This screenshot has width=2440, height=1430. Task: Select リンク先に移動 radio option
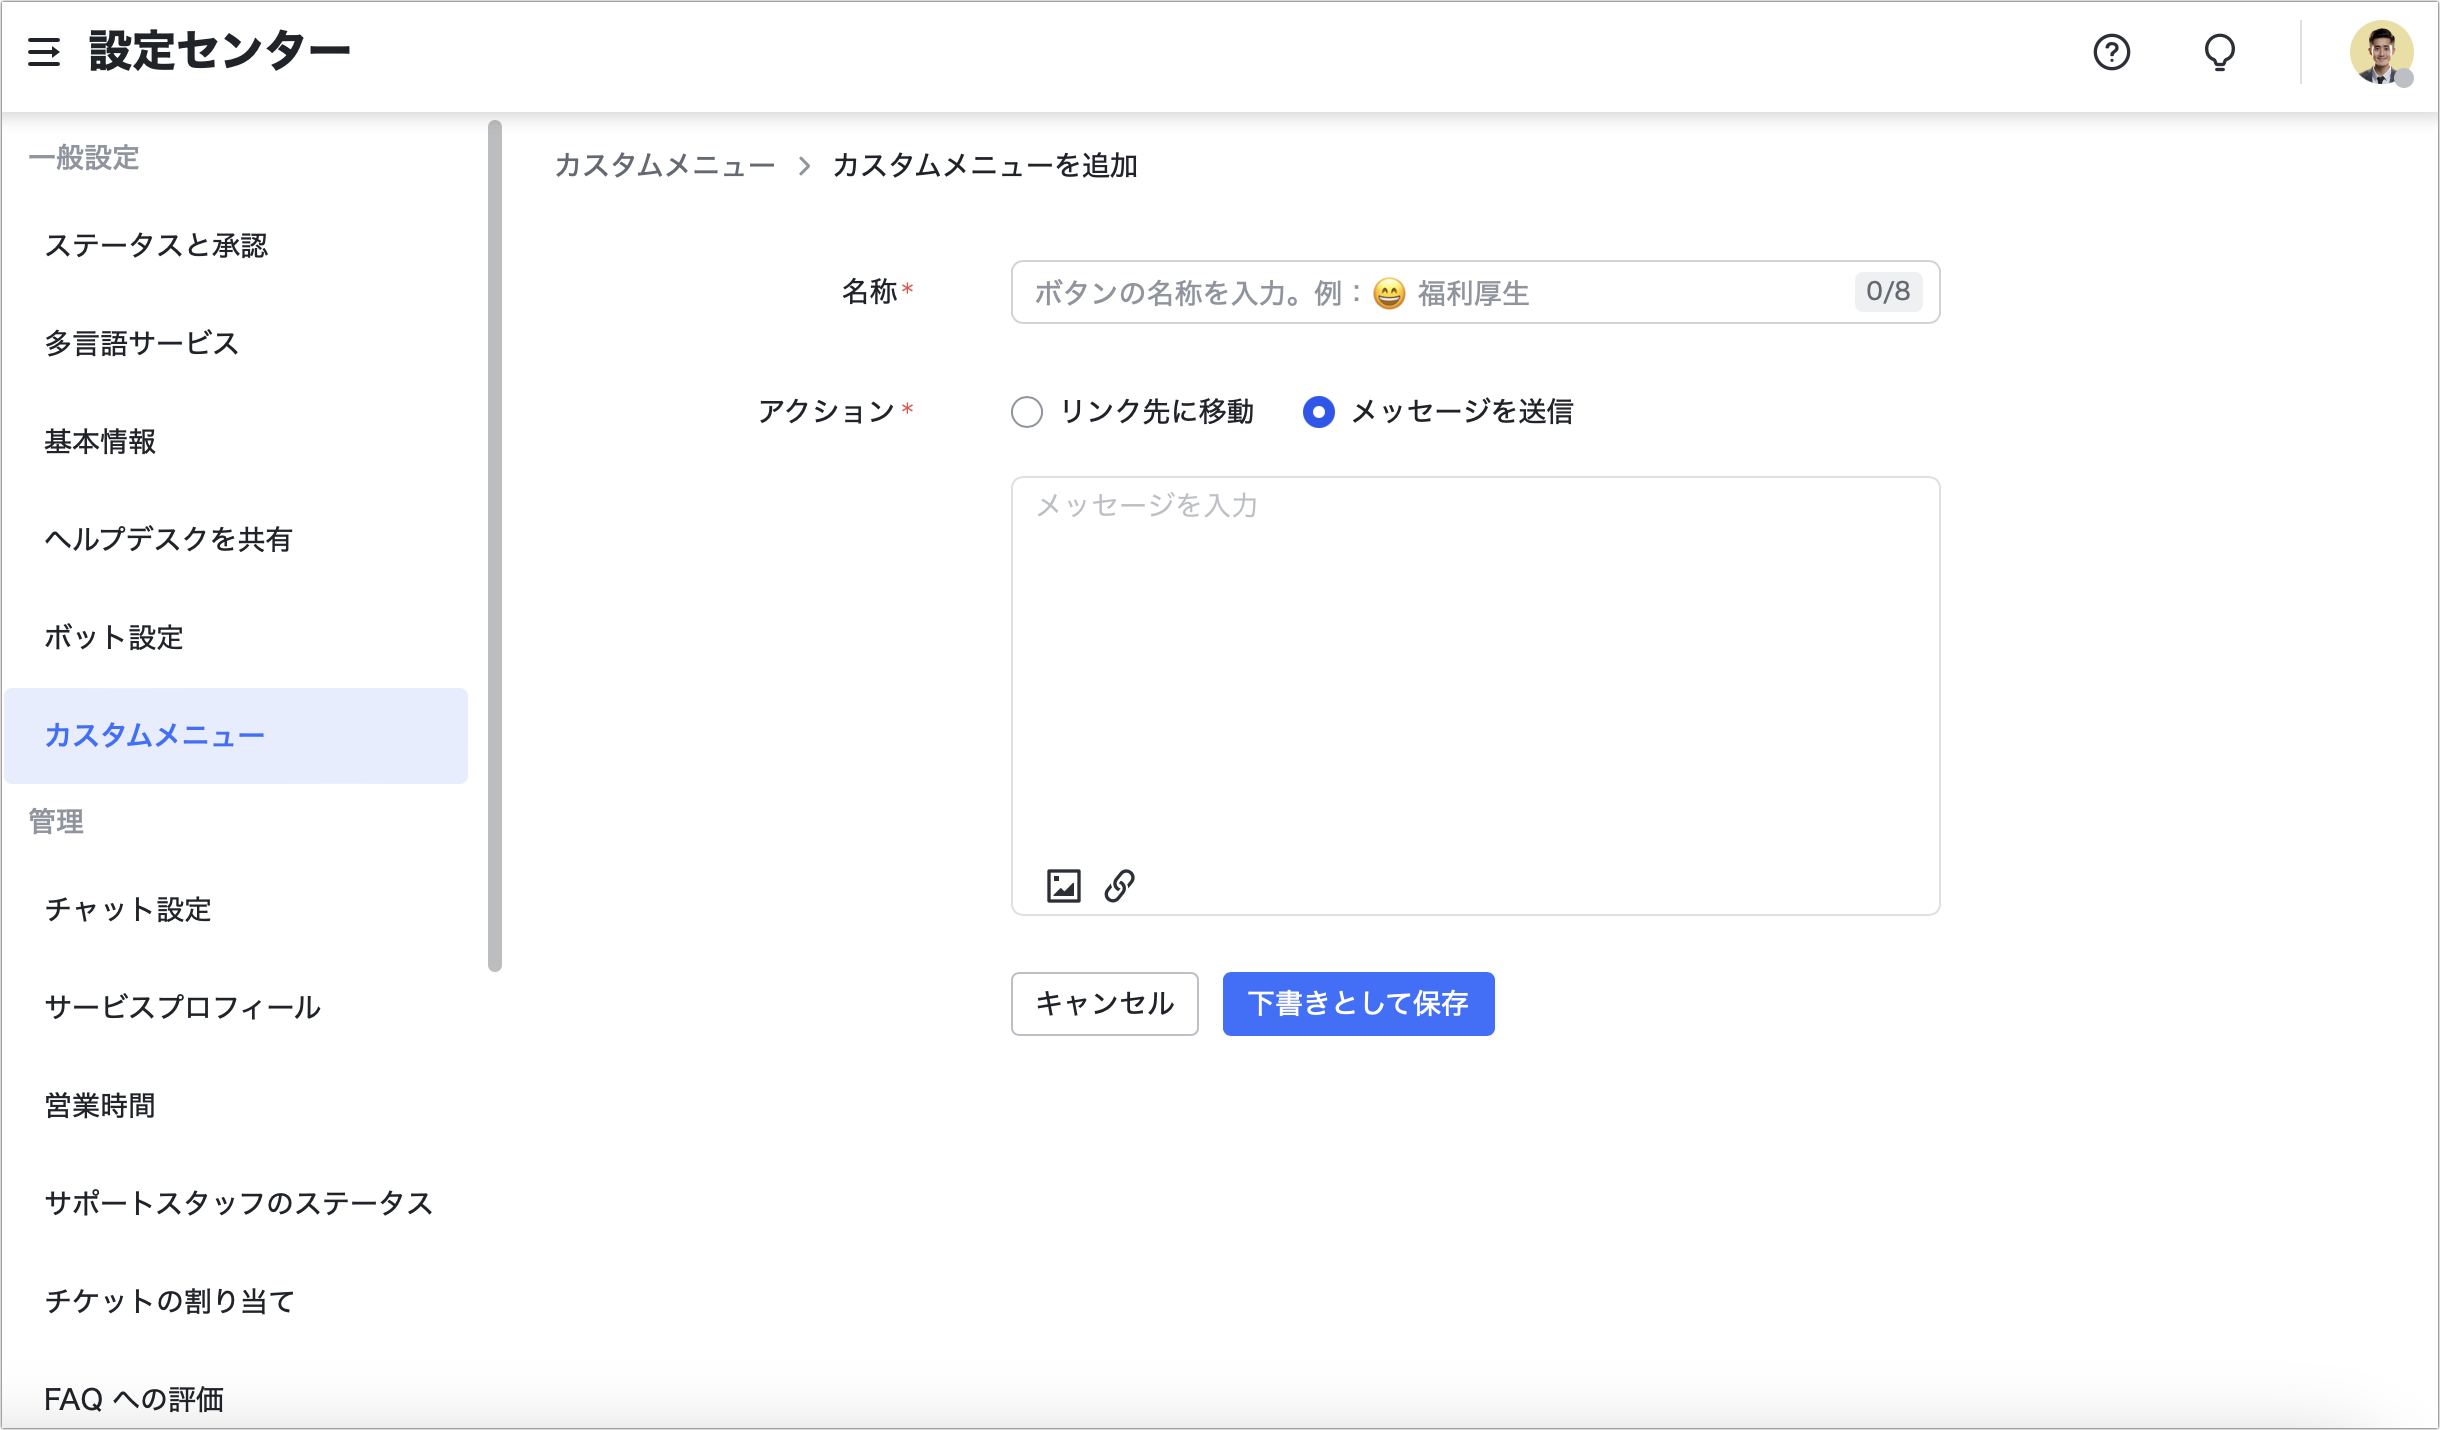point(1027,412)
